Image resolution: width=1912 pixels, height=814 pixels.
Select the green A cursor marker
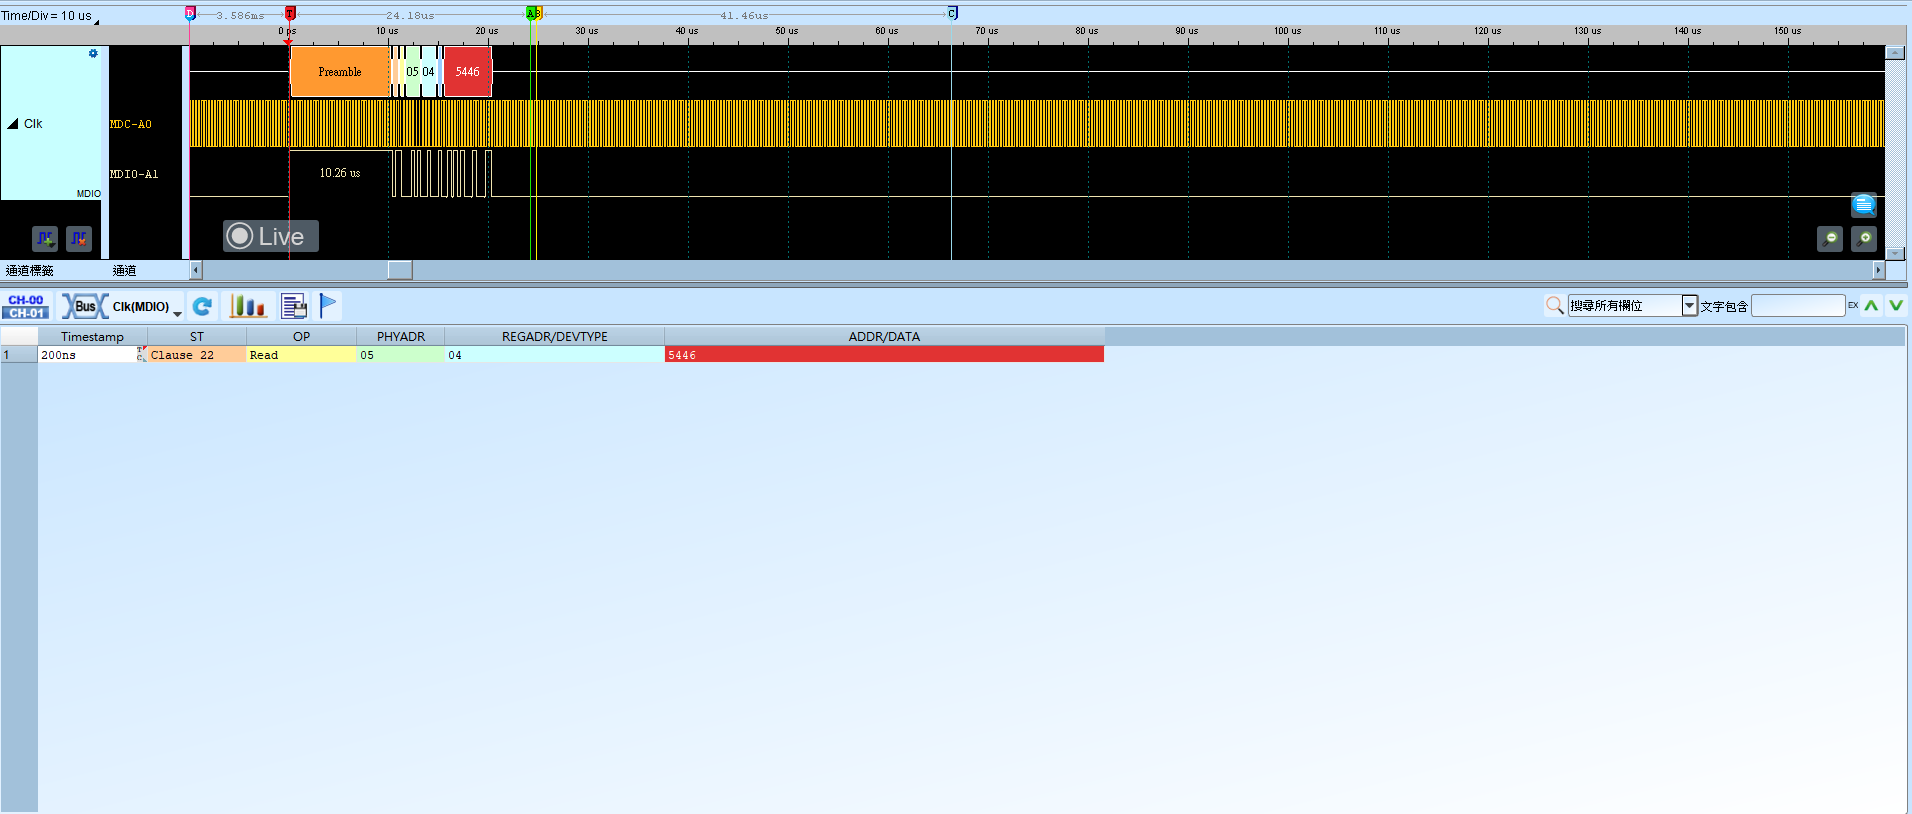pyautogui.click(x=531, y=13)
